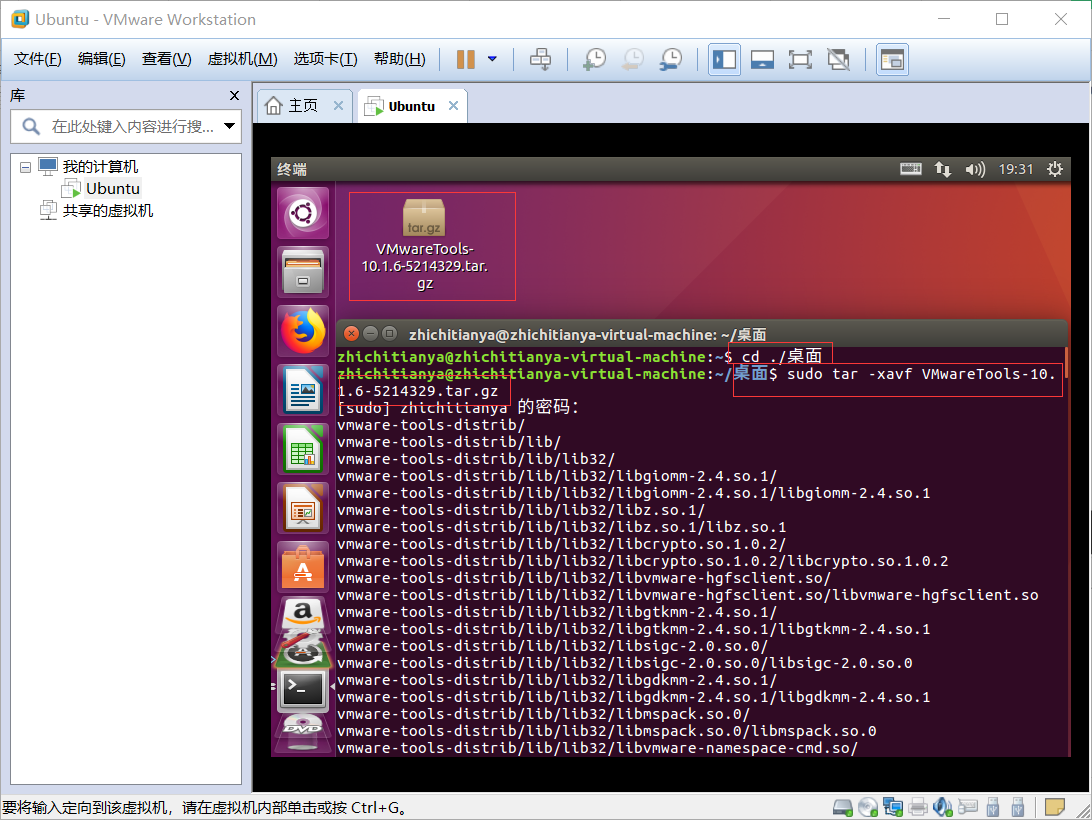This screenshot has height=820, width=1092.
Task: Click the printer status icon
Action: click(x=918, y=807)
